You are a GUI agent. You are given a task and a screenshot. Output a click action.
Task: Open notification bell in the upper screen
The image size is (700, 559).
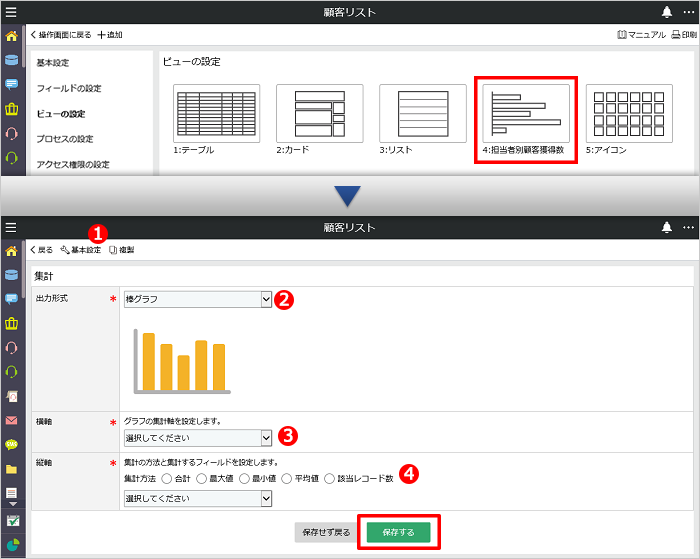[x=667, y=12]
